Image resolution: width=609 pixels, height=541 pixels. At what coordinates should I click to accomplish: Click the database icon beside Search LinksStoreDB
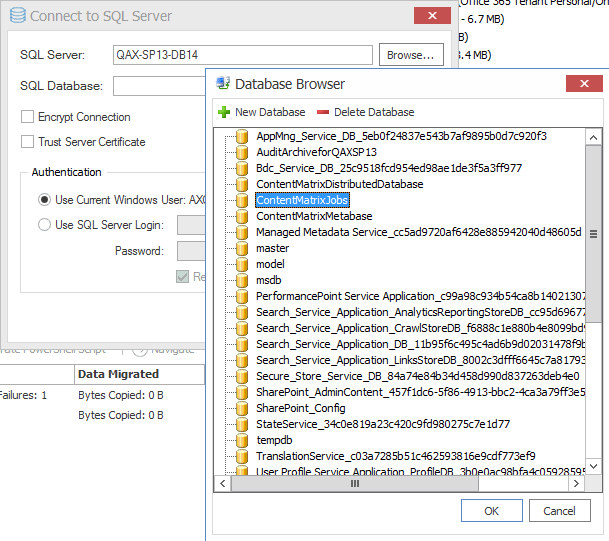click(x=242, y=360)
